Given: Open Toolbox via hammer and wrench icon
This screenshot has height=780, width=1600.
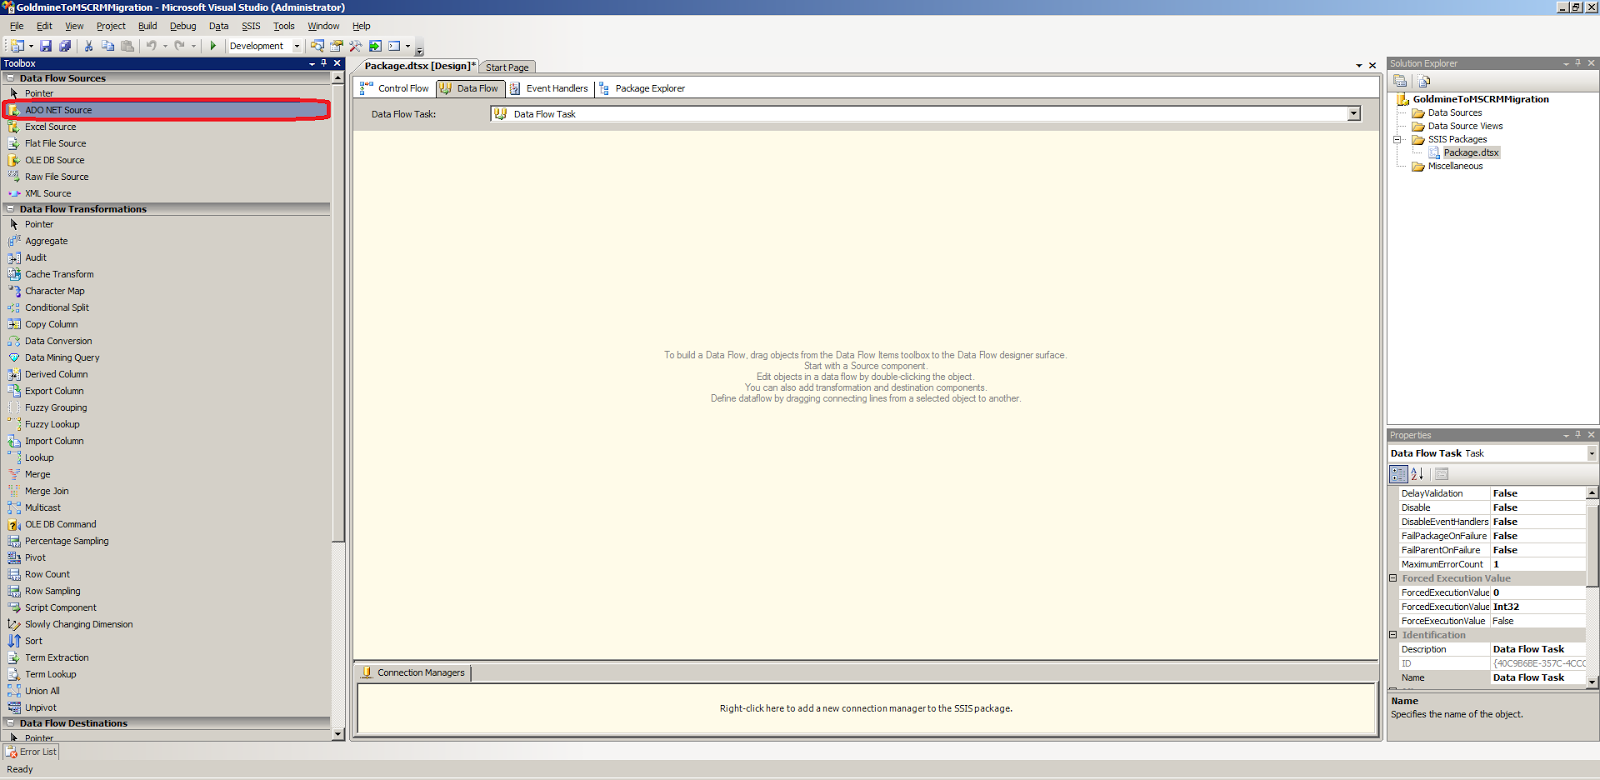Looking at the screenshot, I should pyautogui.click(x=356, y=46).
